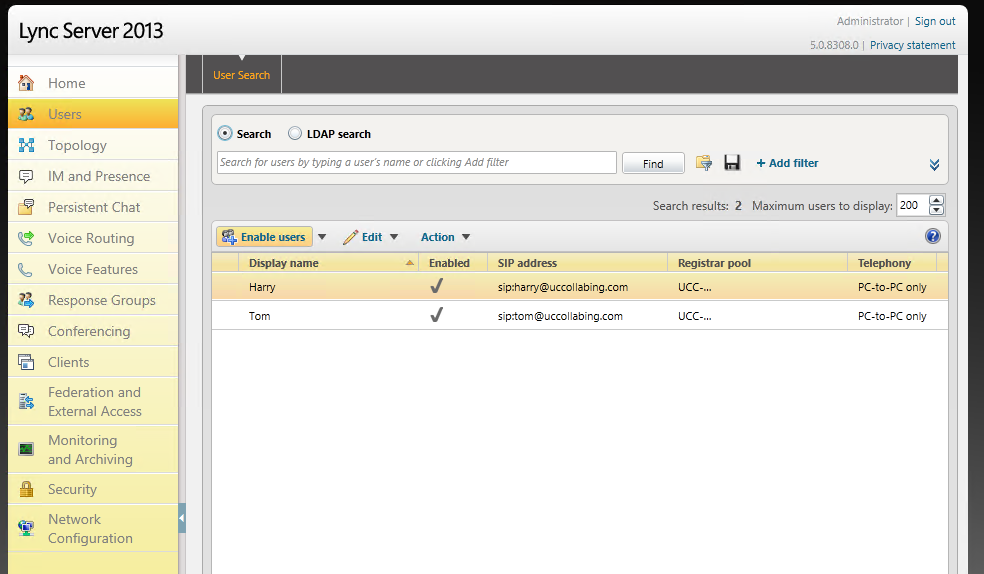The height and width of the screenshot is (574, 984).
Task: Click Add filter link
Action: coord(787,163)
